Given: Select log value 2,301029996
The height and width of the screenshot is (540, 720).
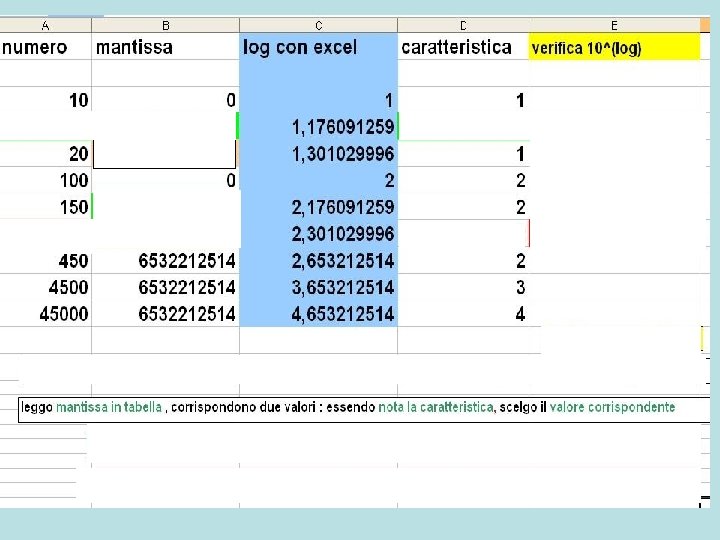Looking at the screenshot, I should (x=318, y=234).
